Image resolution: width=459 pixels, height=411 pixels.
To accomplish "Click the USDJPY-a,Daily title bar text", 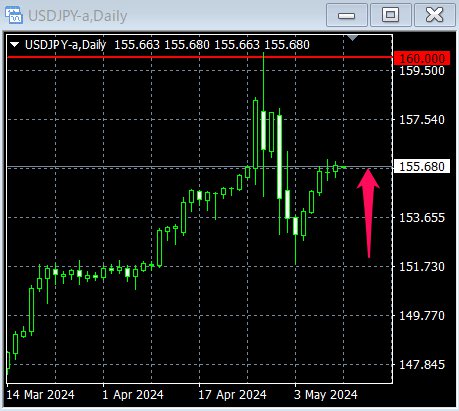I will coord(78,16).
